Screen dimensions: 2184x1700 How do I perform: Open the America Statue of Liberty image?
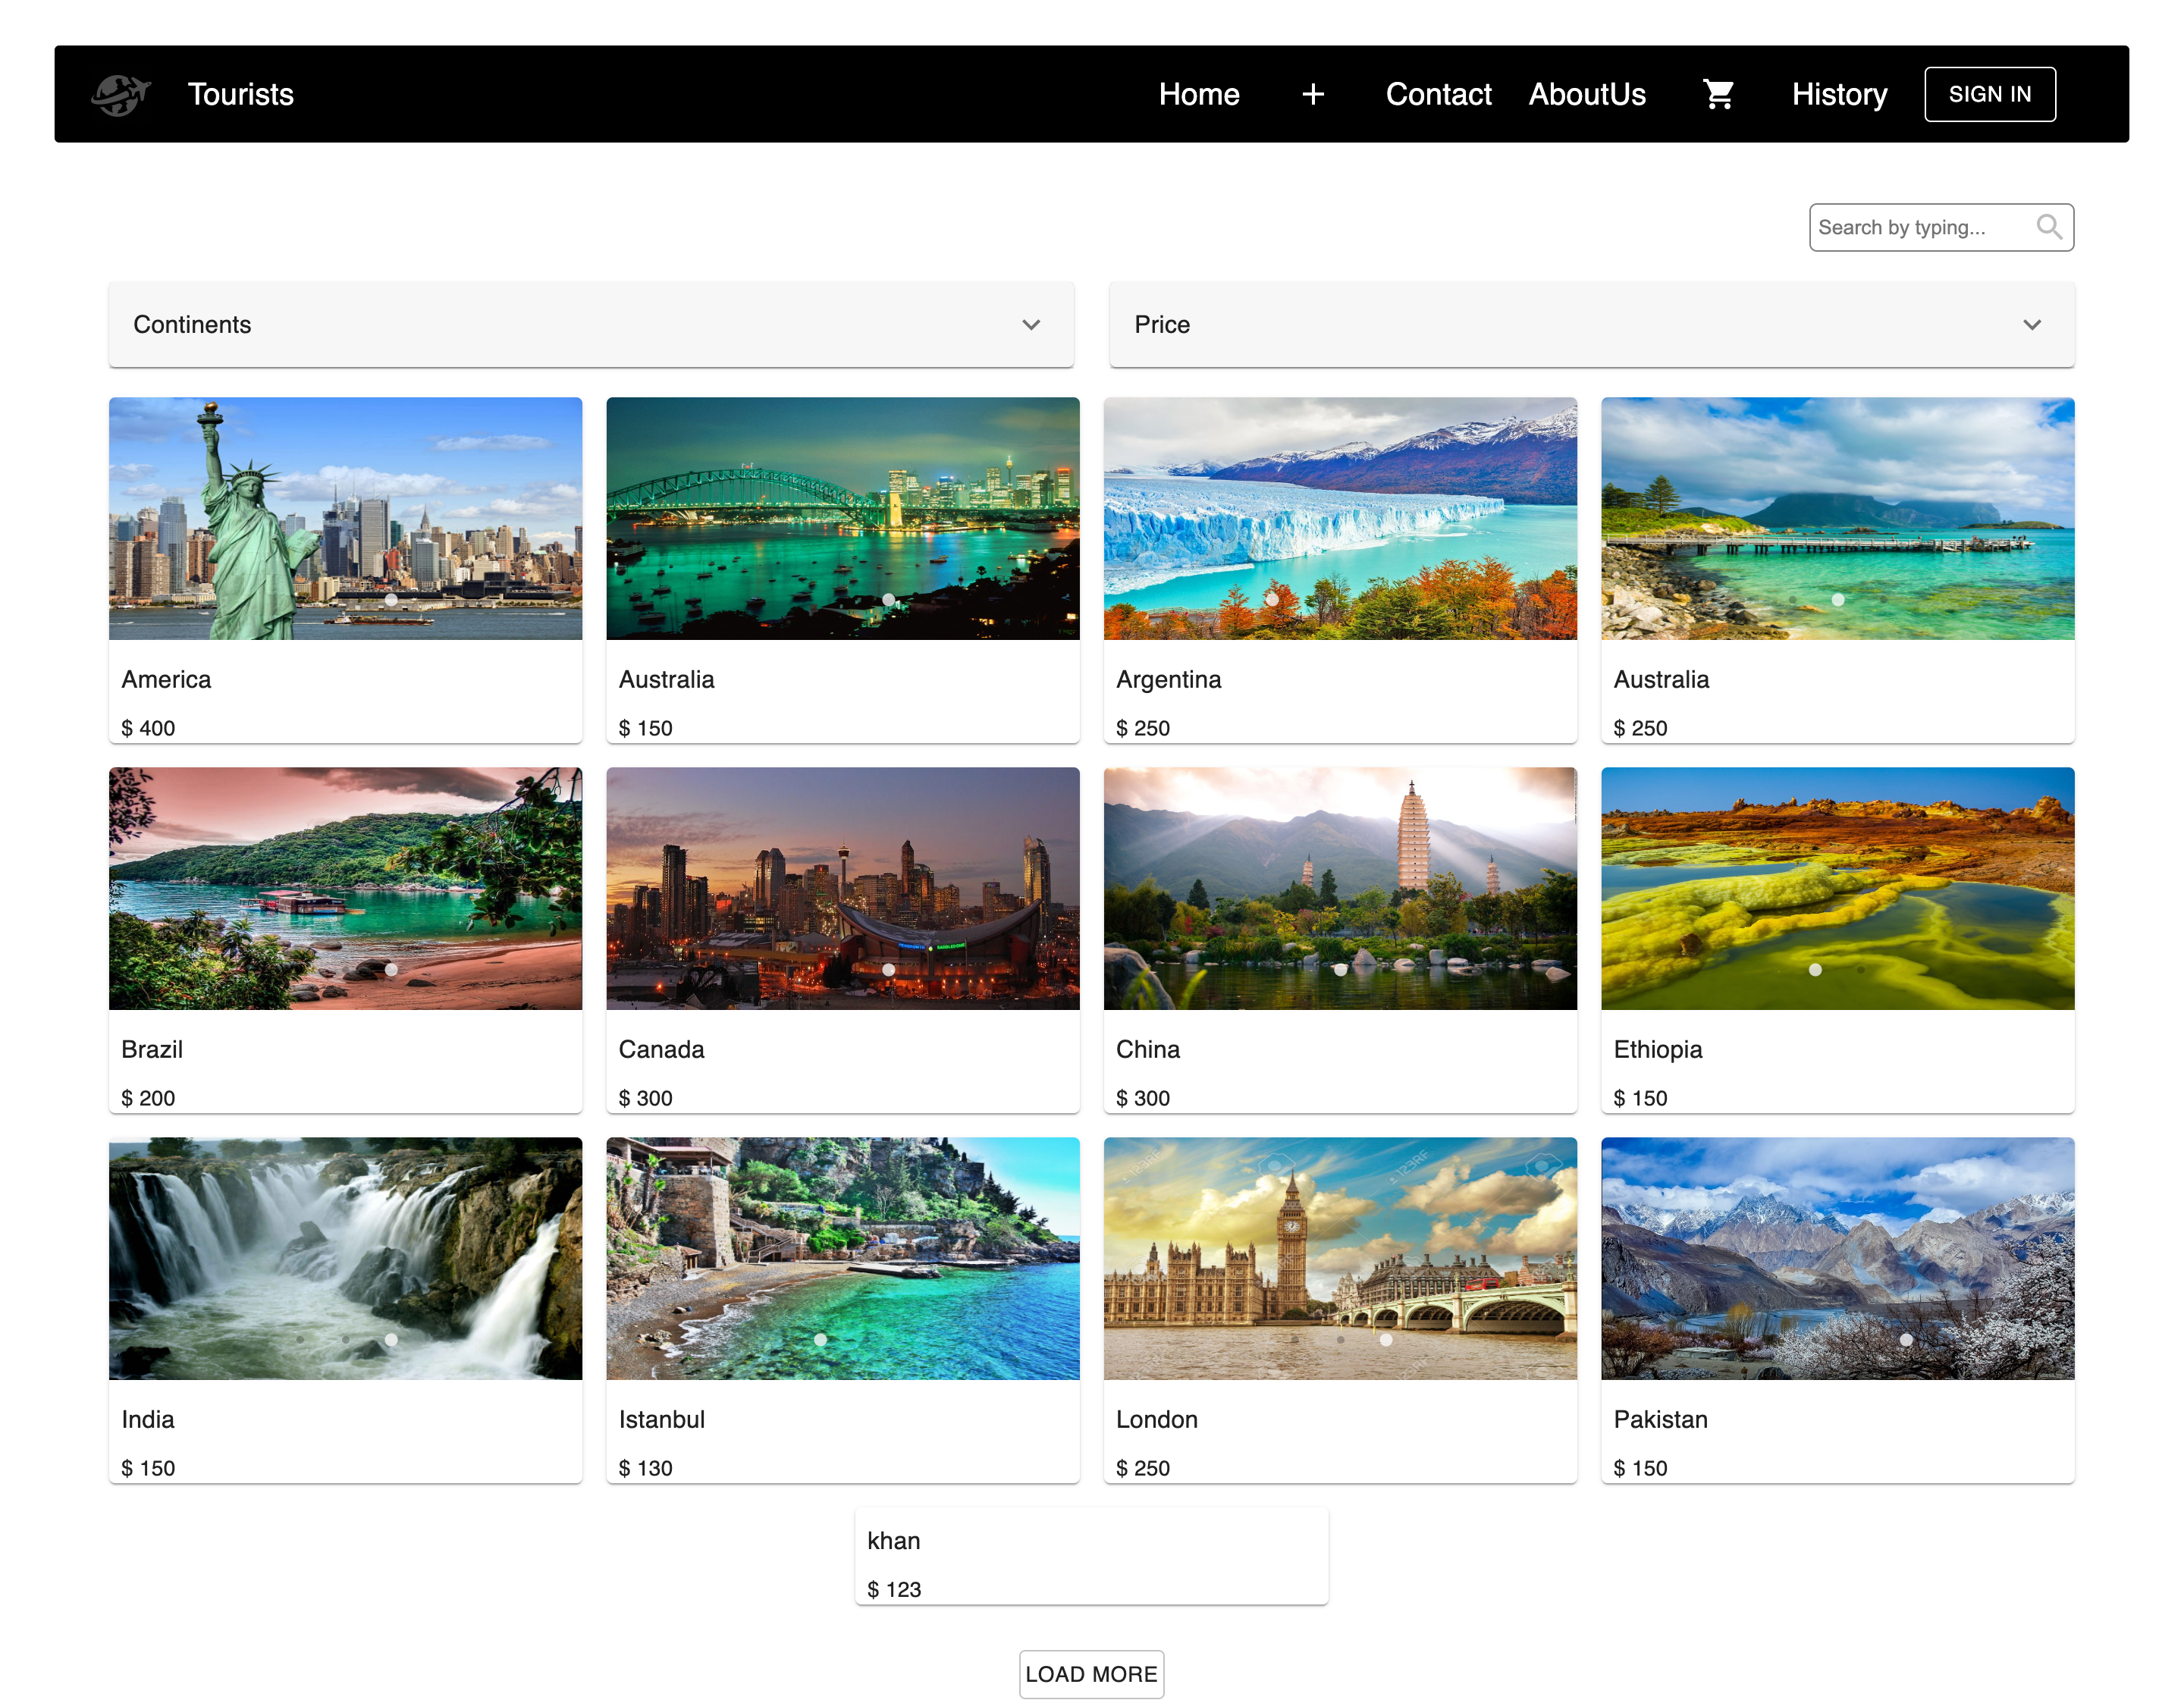coord(345,519)
